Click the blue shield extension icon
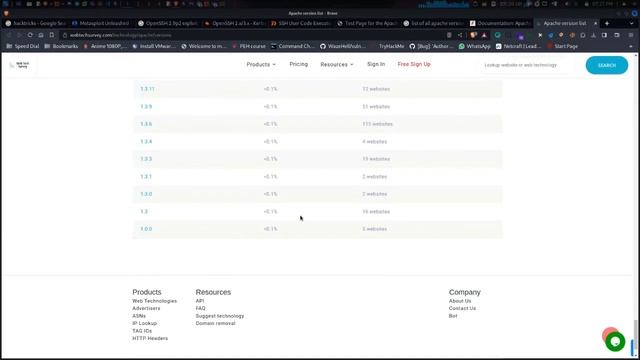 pyautogui.click(x=551, y=36)
